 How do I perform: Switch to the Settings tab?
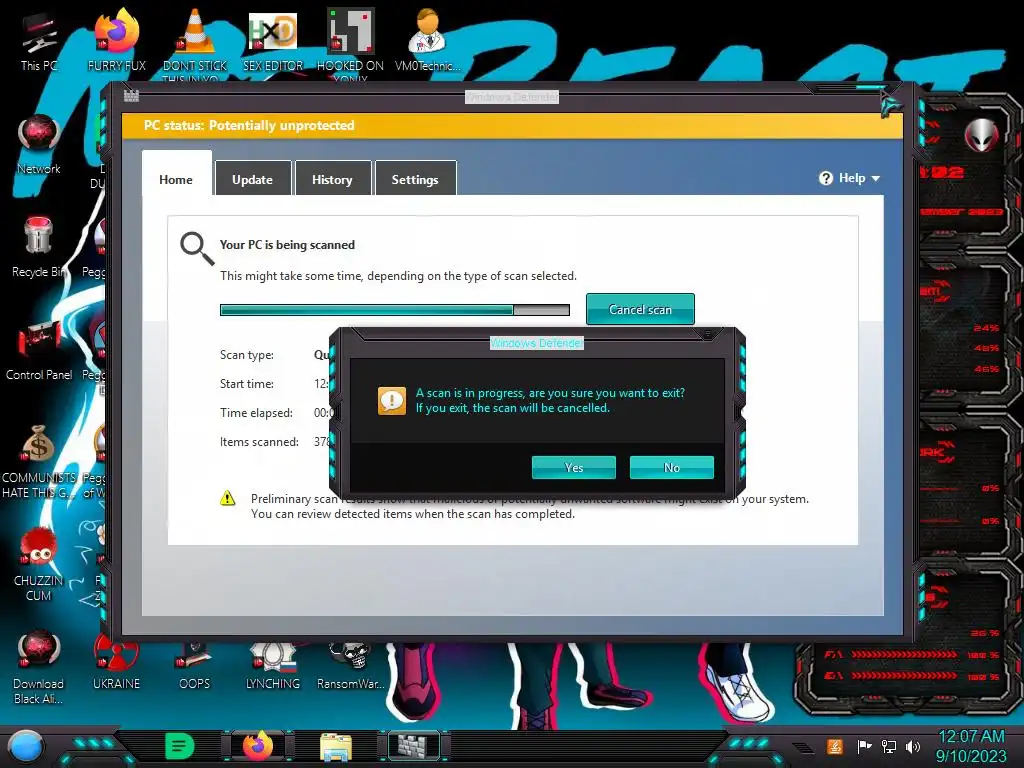click(415, 180)
